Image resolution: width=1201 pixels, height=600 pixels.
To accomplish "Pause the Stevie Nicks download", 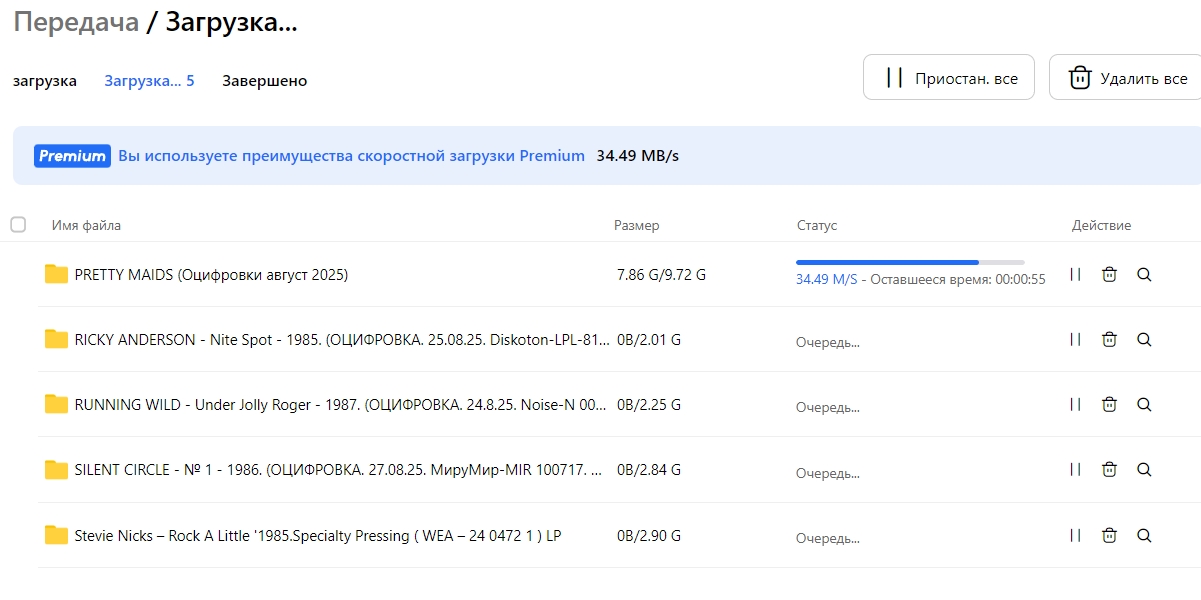I will pyautogui.click(x=1075, y=535).
